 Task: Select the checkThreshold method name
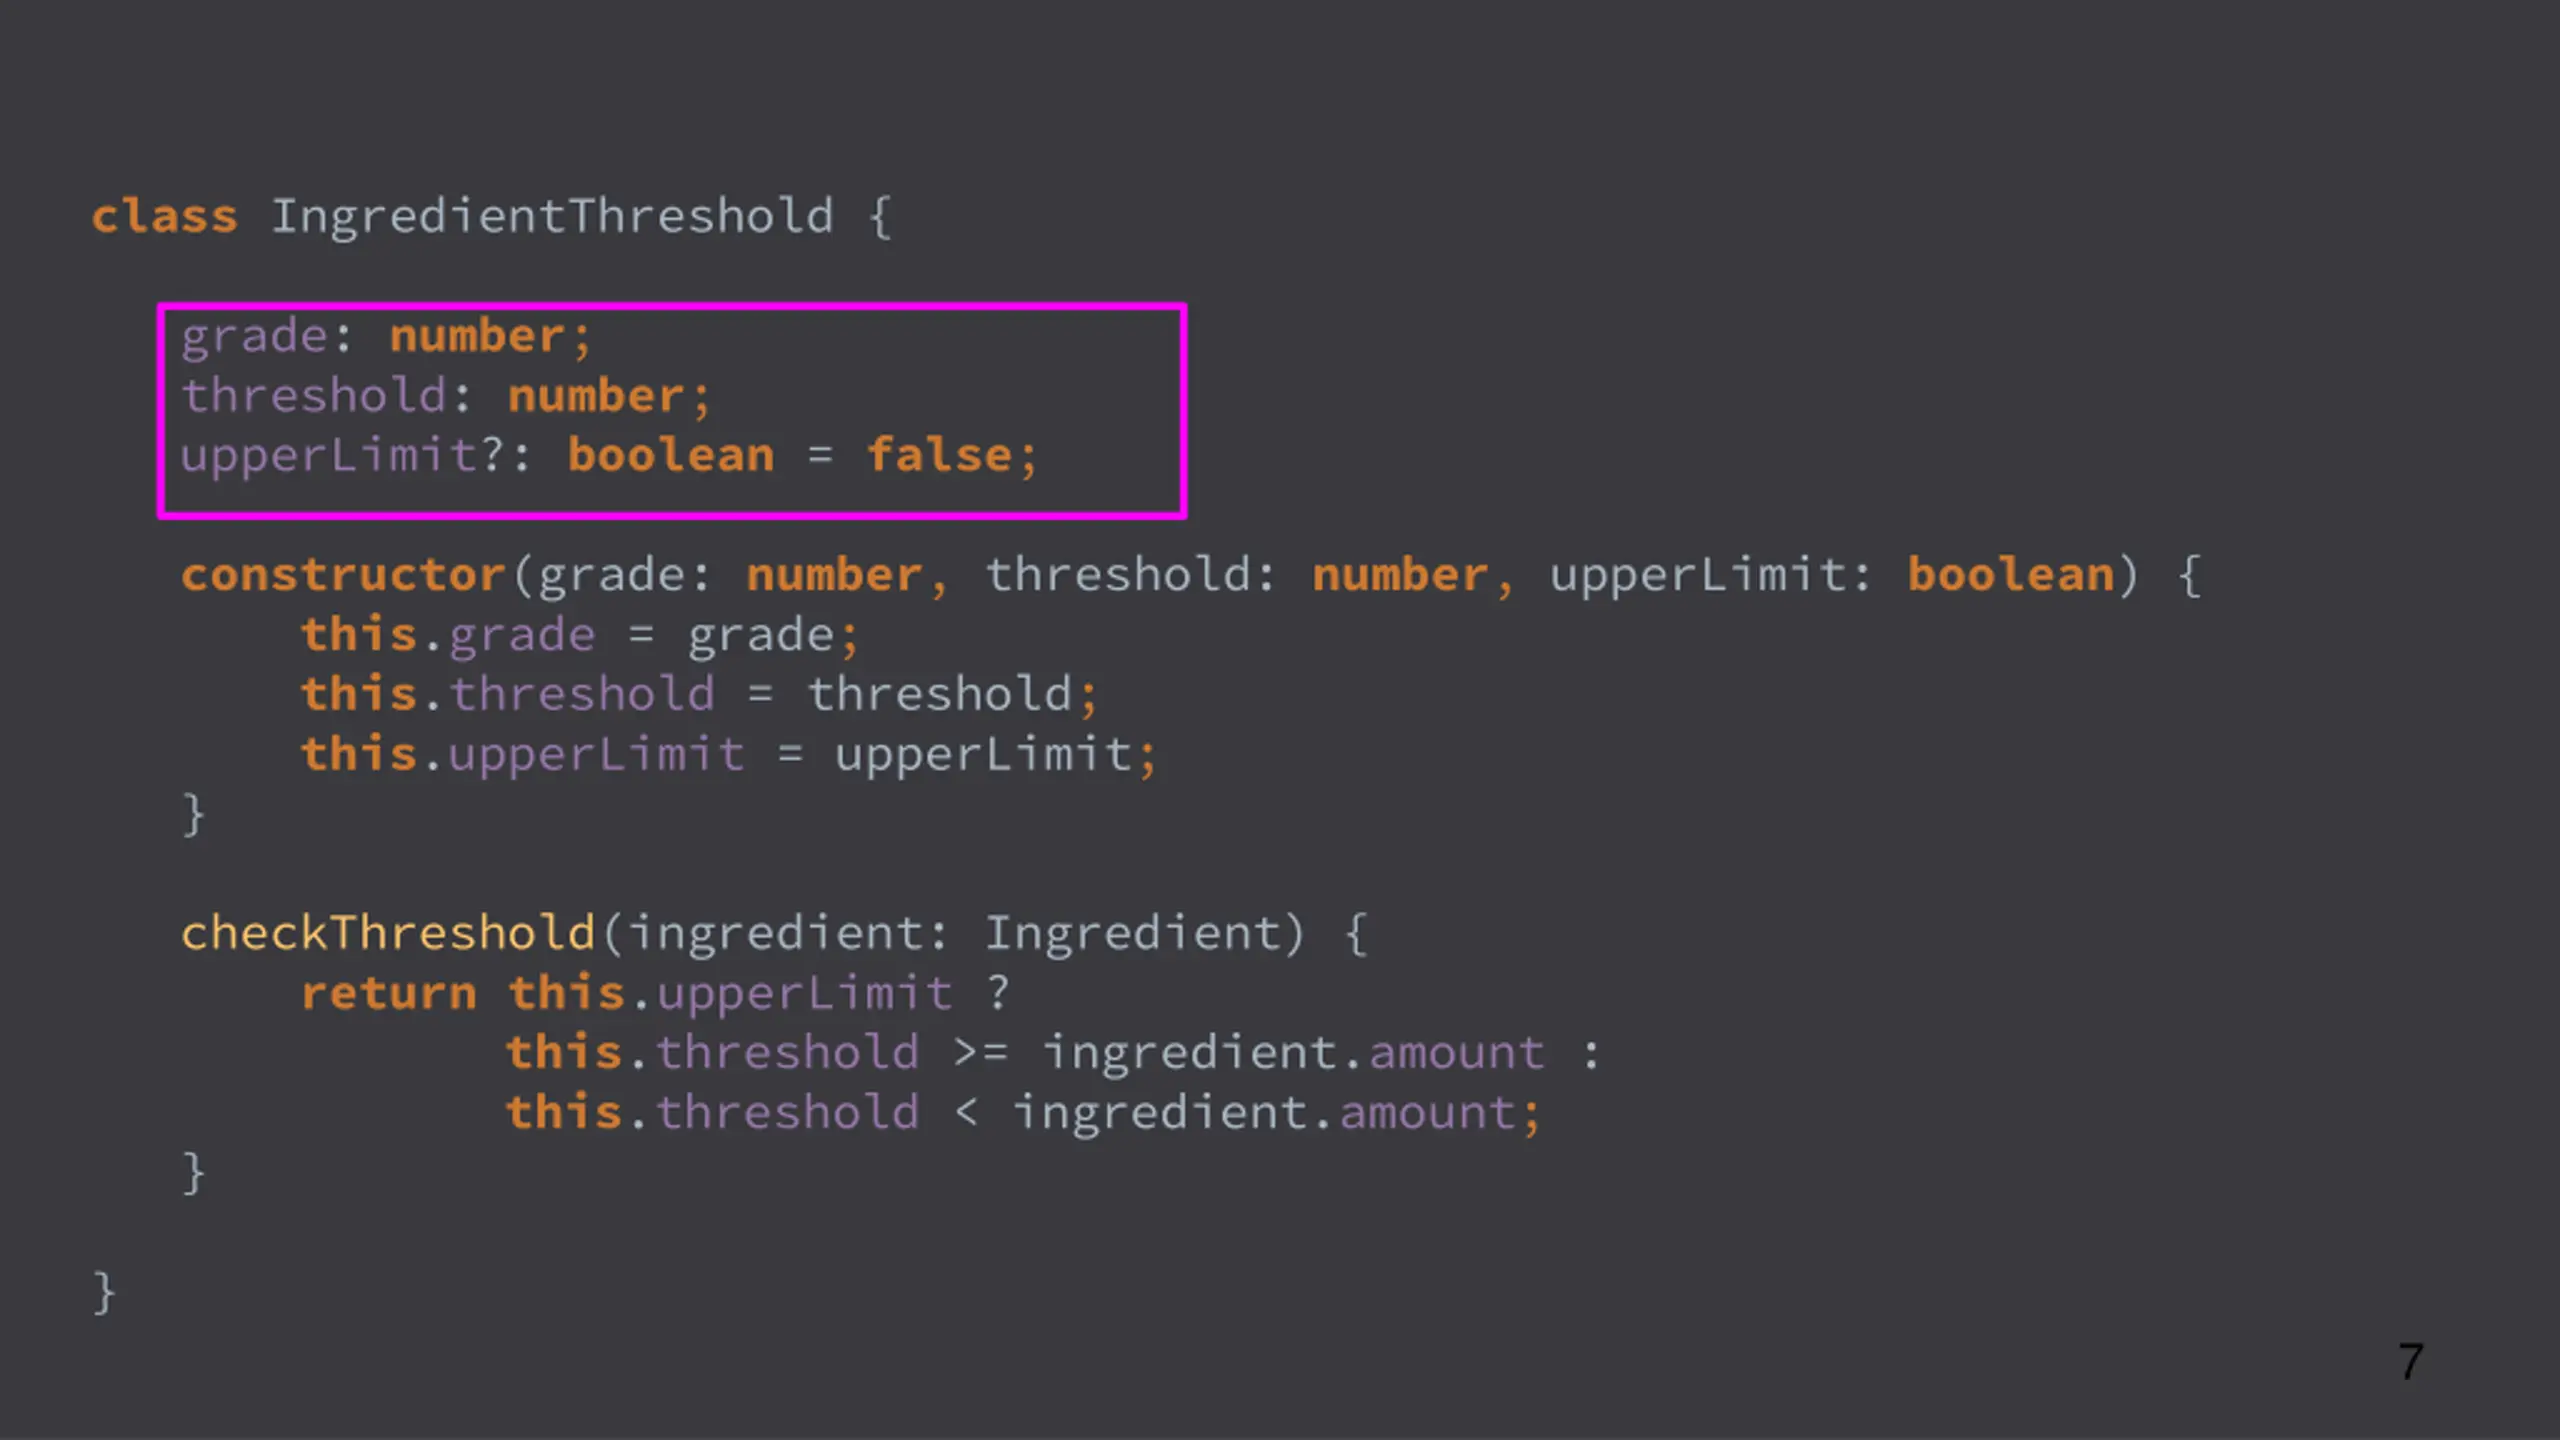388,934
